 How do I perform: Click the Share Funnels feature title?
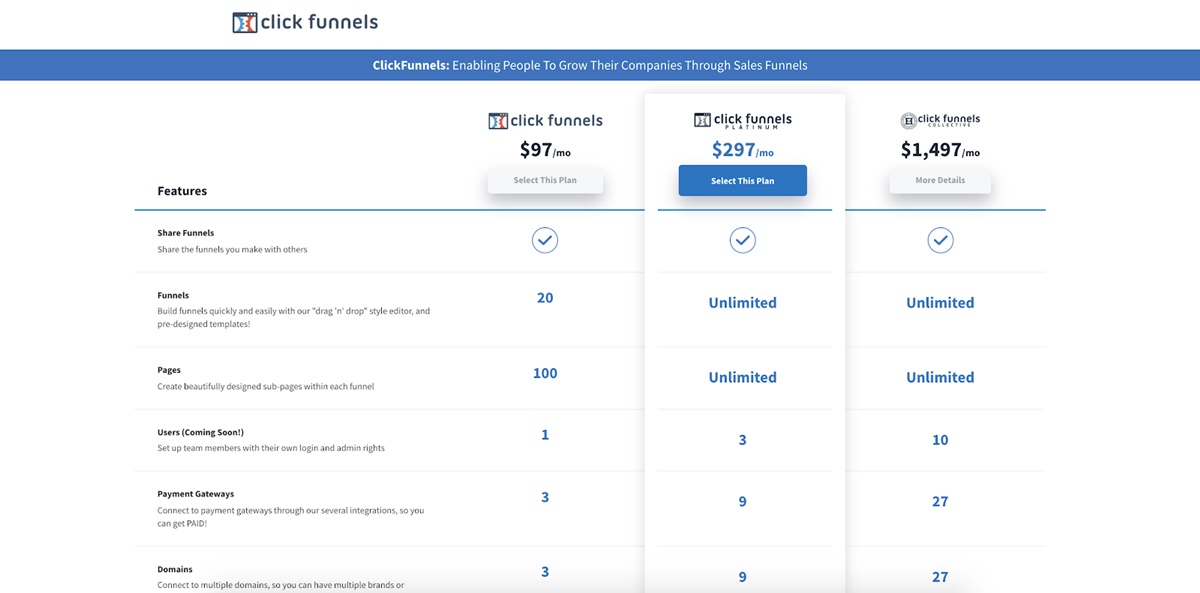186,233
